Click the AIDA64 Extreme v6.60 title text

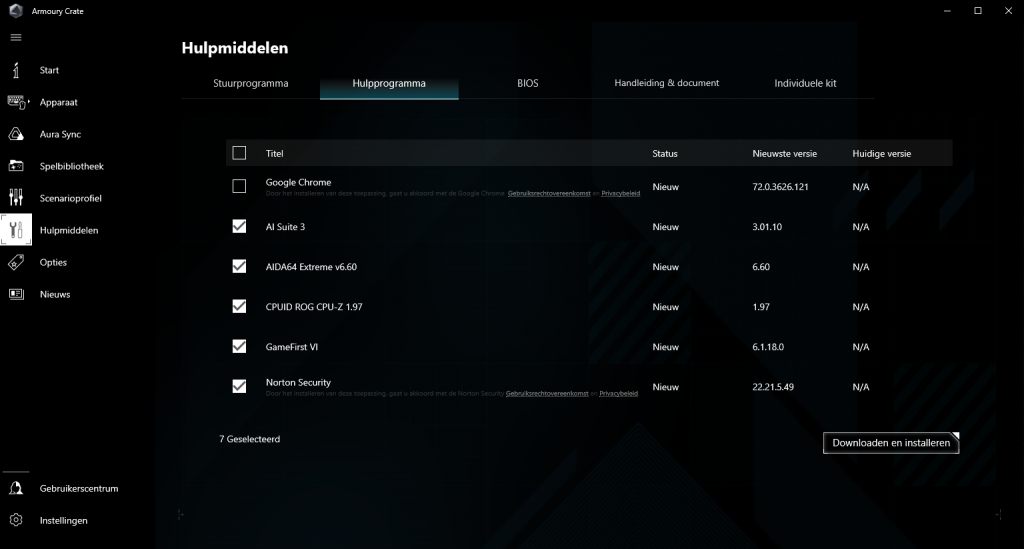point(311,266)
